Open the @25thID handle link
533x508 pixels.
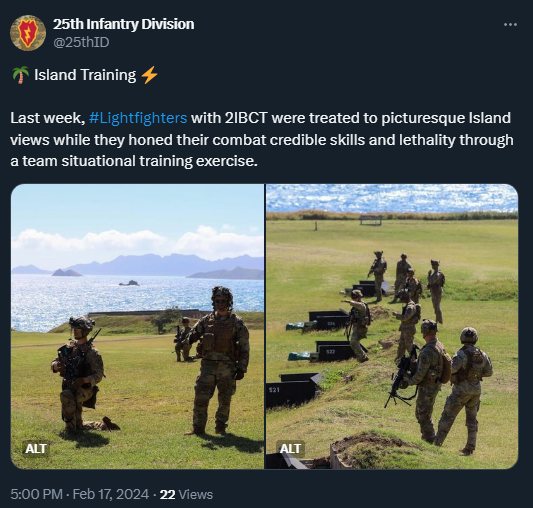click(x=81, y=42)
